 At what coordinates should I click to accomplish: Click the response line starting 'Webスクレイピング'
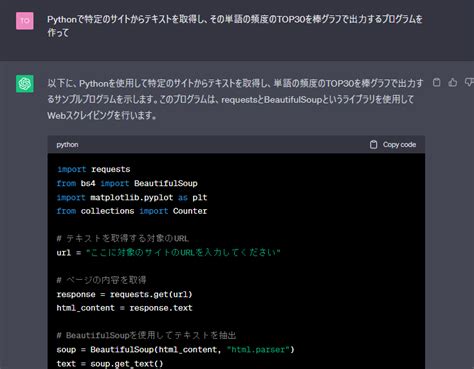click(102, 116)
